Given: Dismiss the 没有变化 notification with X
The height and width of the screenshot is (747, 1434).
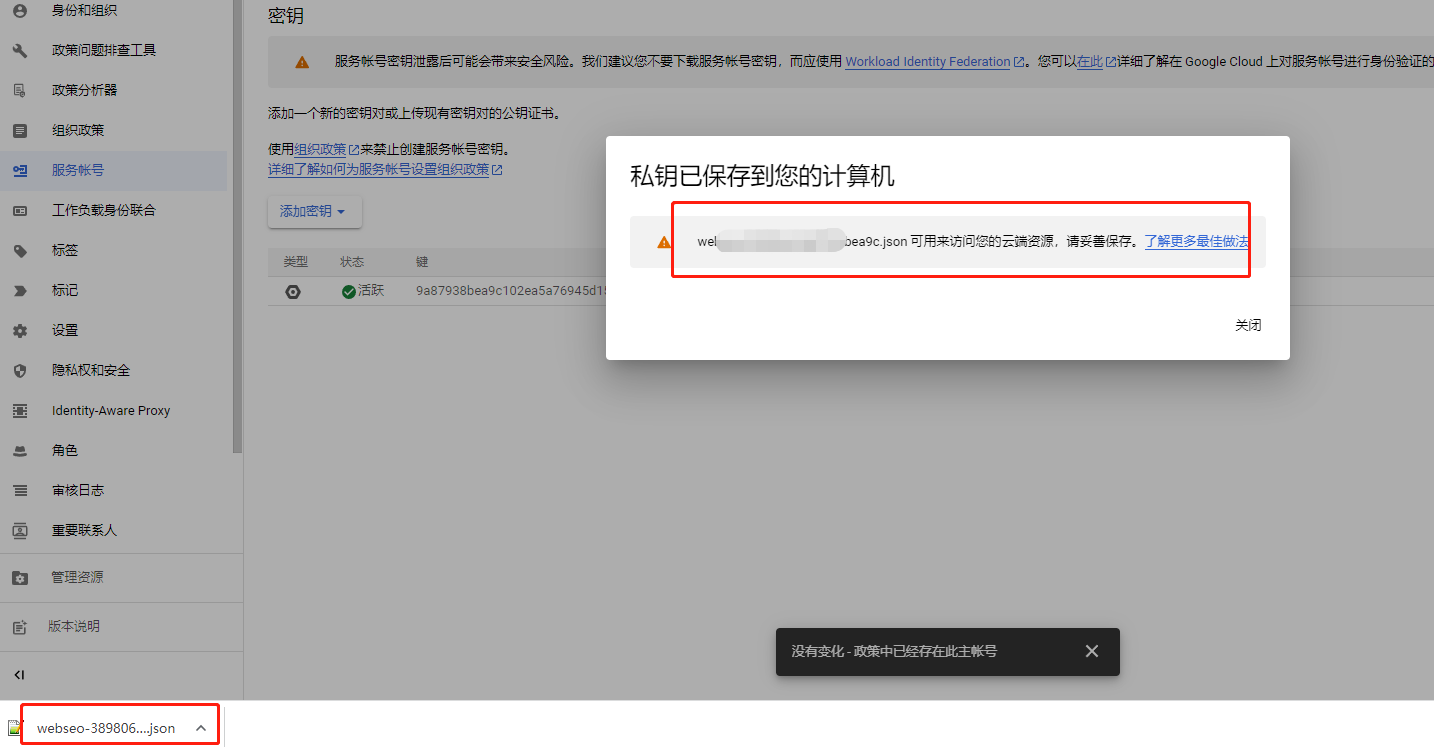Looking at the screenshot, I should click(x=1092, y=651).
